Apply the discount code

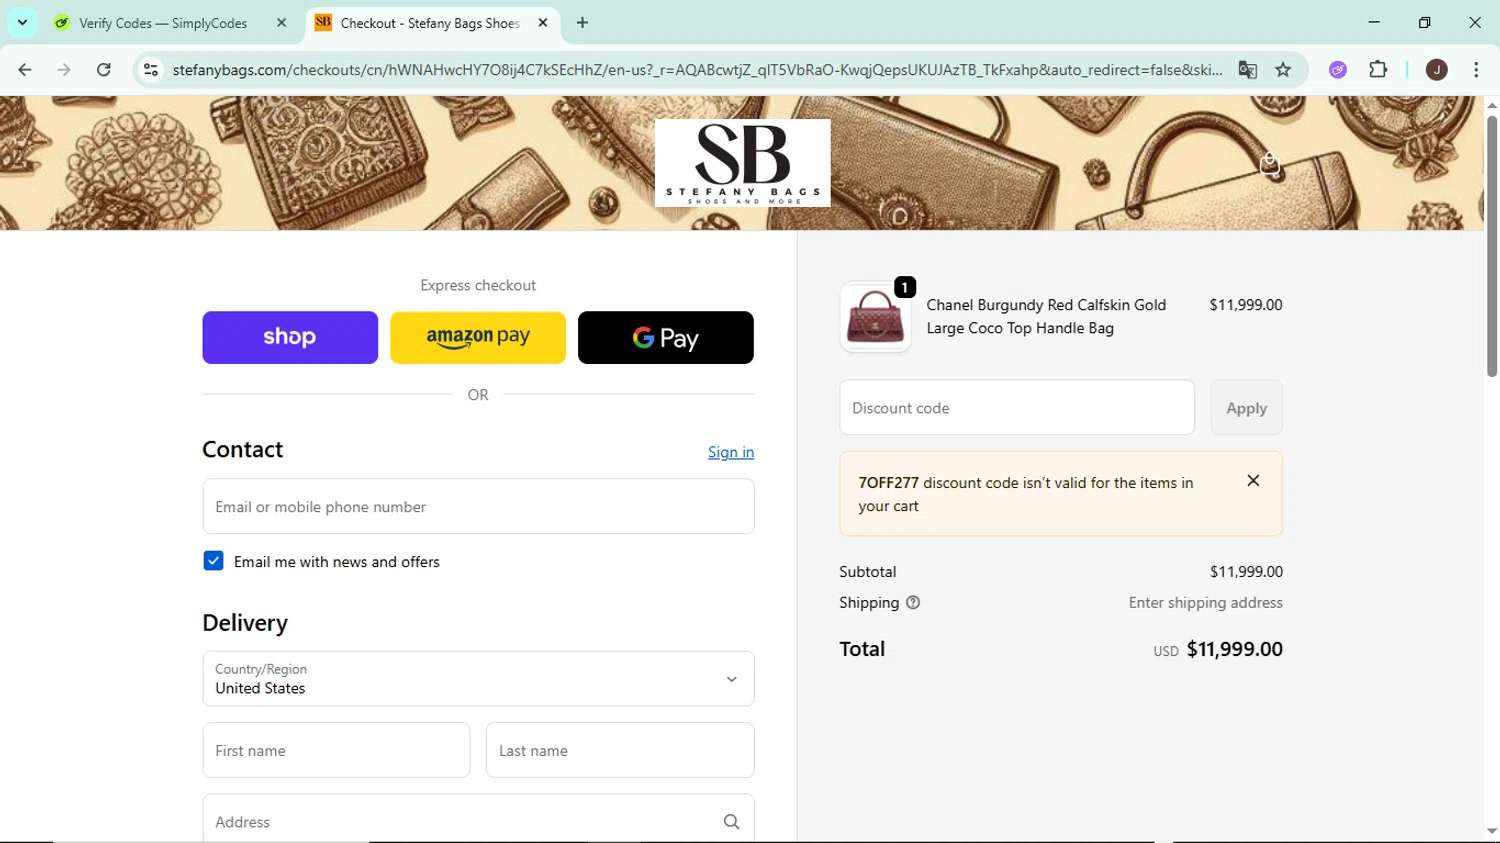tap(1246, 407)
